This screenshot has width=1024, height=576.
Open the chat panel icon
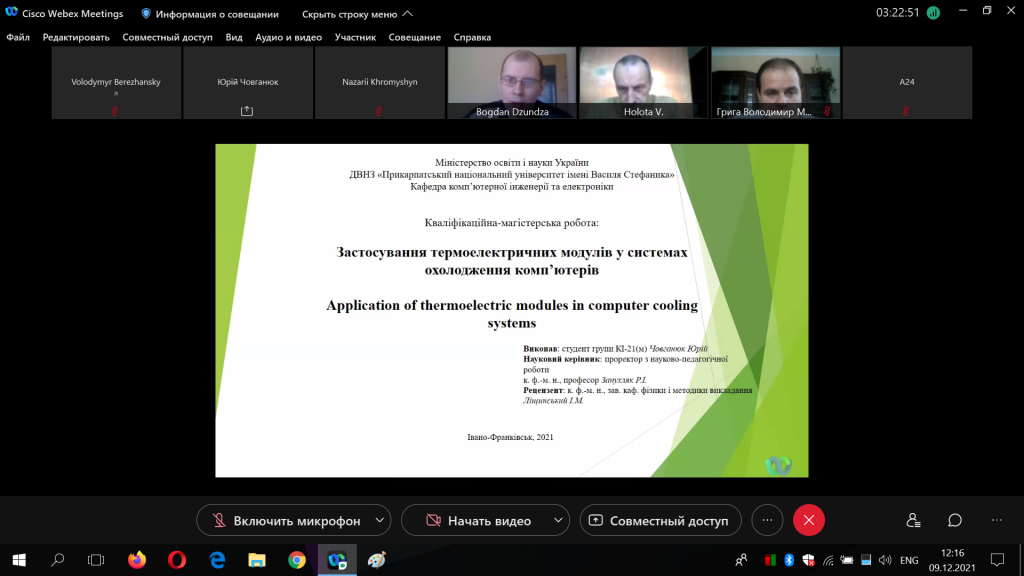[955, 520]
